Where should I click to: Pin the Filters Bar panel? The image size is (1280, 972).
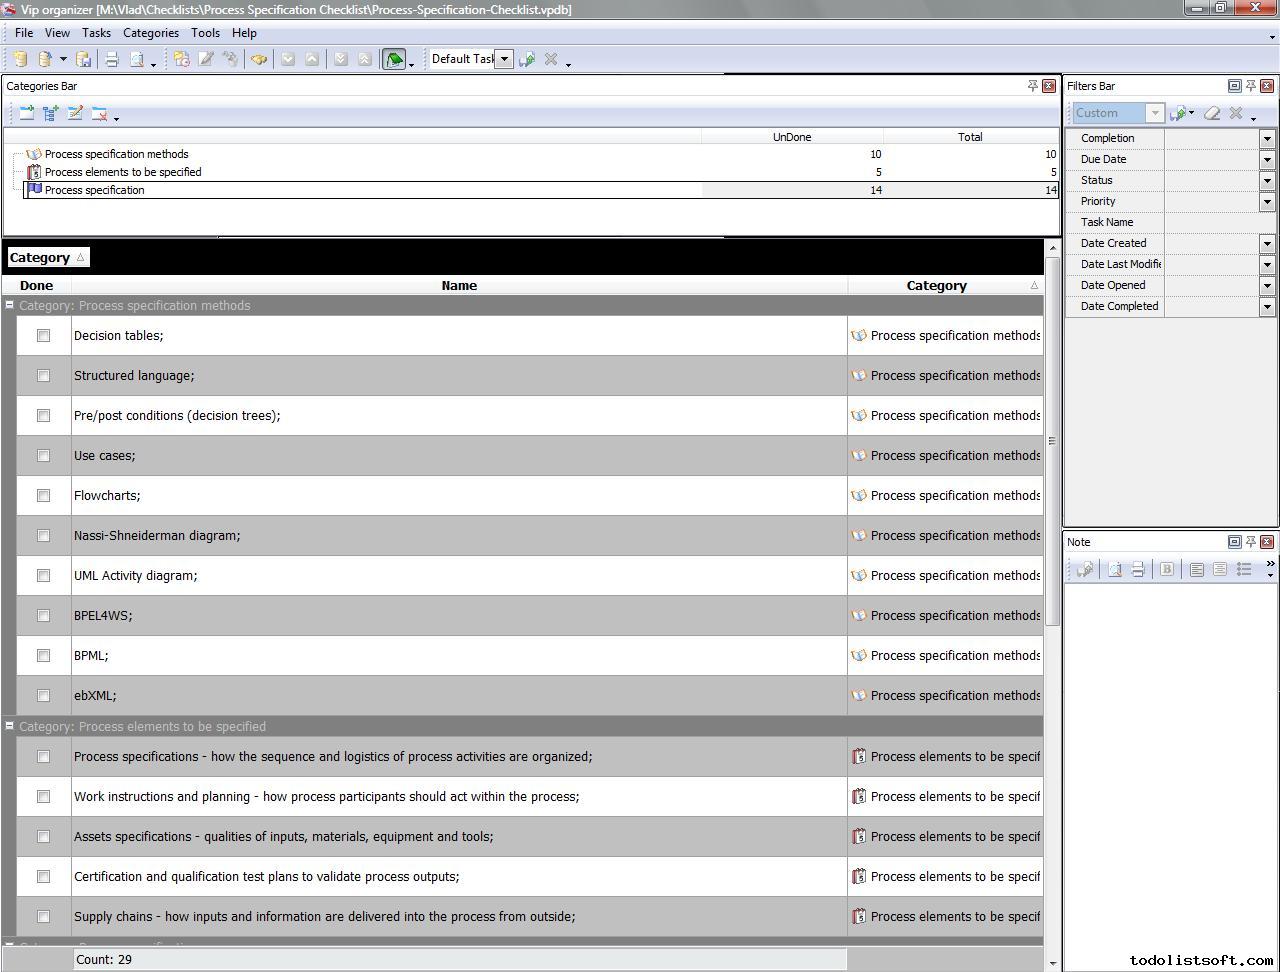(x=1250, y=86)
